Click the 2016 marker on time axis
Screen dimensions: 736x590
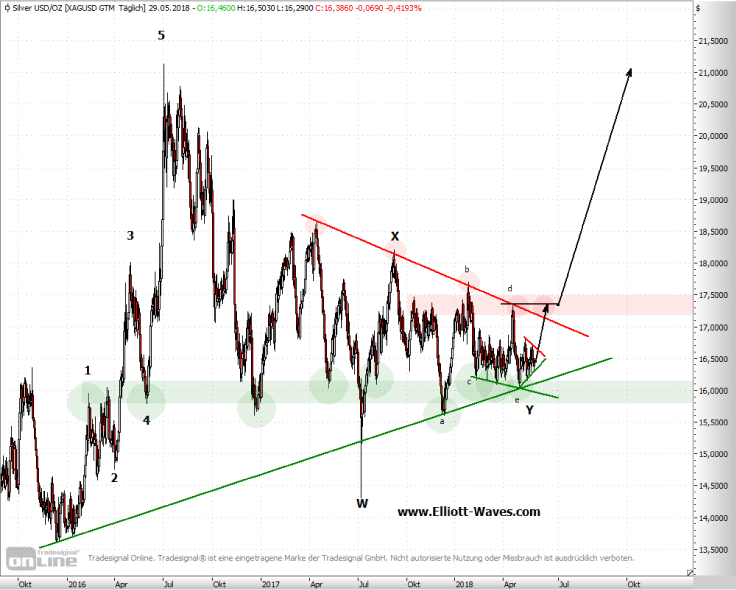[76, 583]
